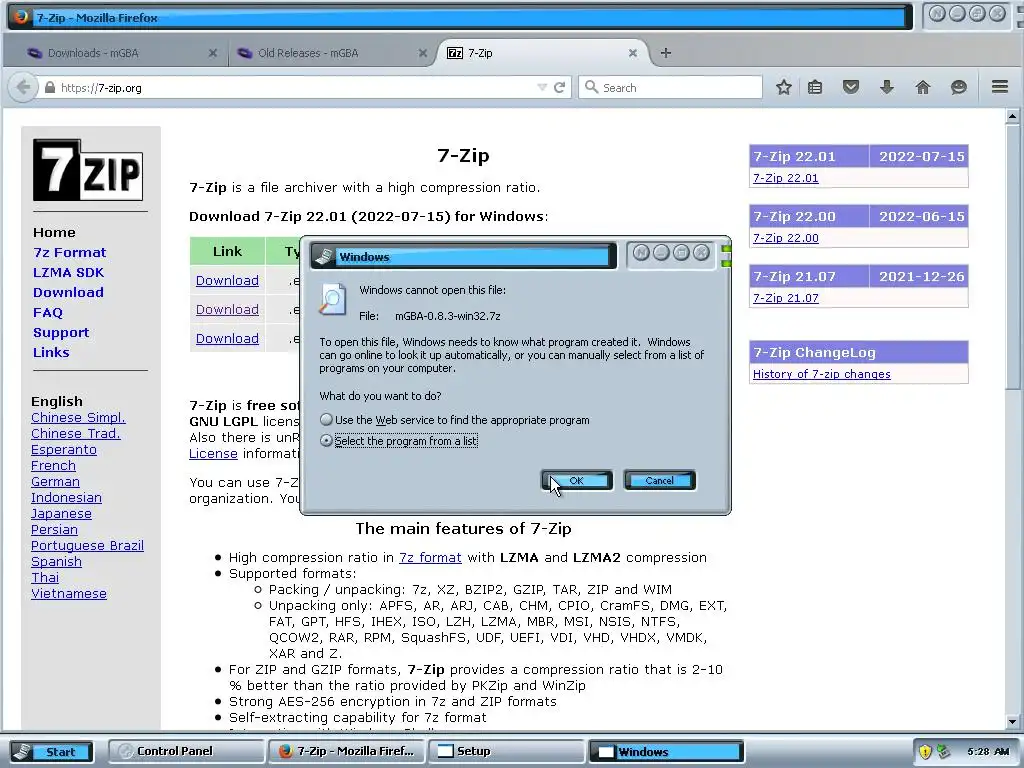Viewport: 1024px width, 768px height.
Task: Go to the Firefox home page icon
Action: 923,87
